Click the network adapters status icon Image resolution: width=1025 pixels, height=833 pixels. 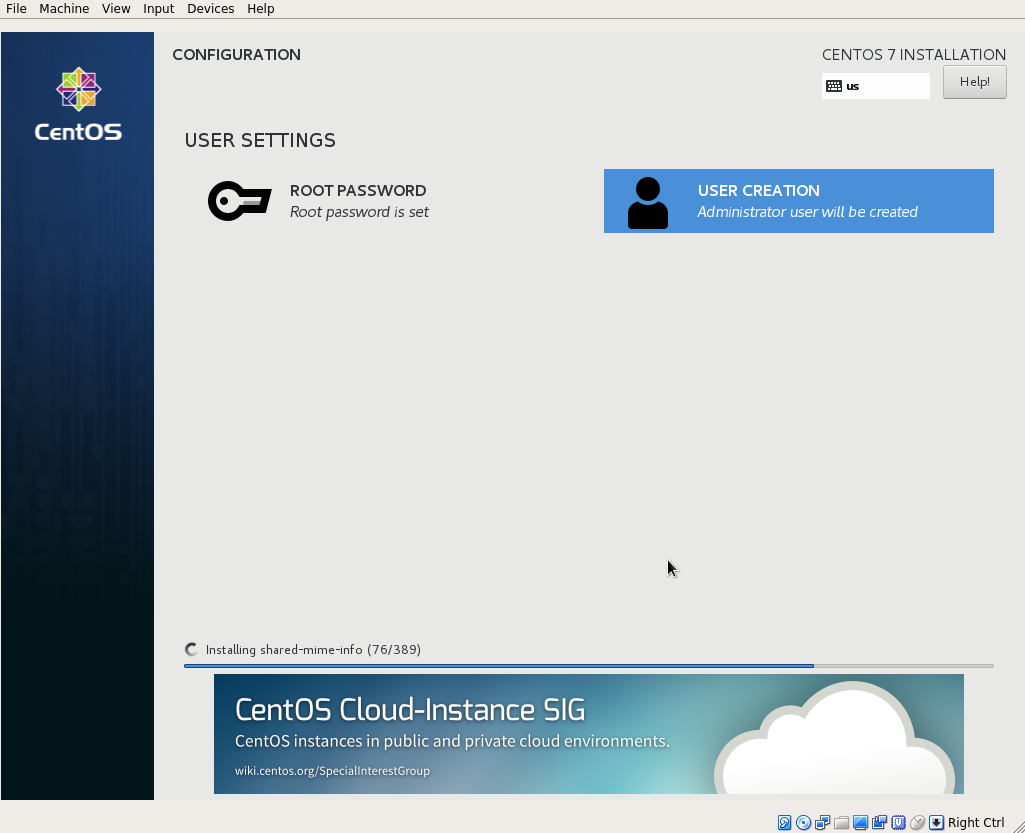[x=822, y=821]
